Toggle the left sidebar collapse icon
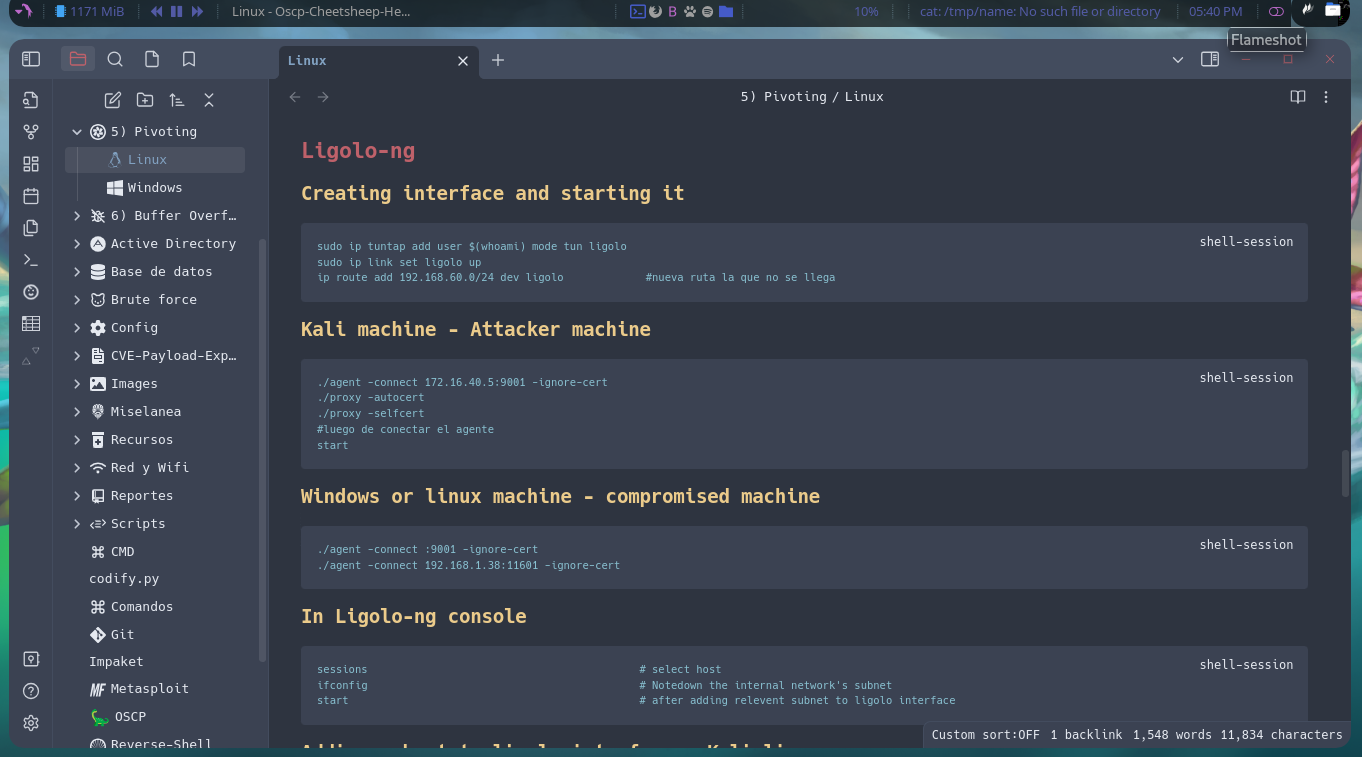1362x757 pixels. [x=31, y=60]
